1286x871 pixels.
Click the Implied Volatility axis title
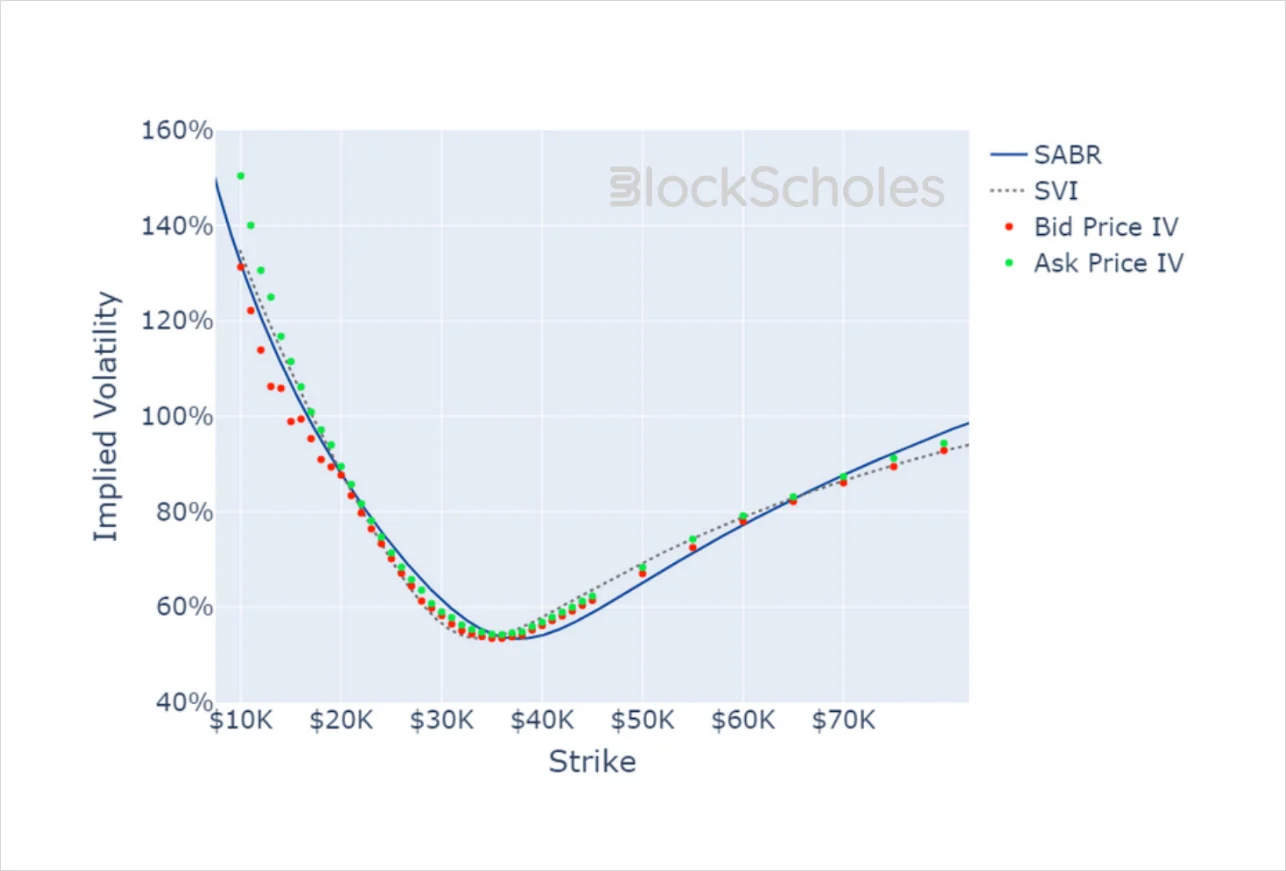tap(106, 416)
